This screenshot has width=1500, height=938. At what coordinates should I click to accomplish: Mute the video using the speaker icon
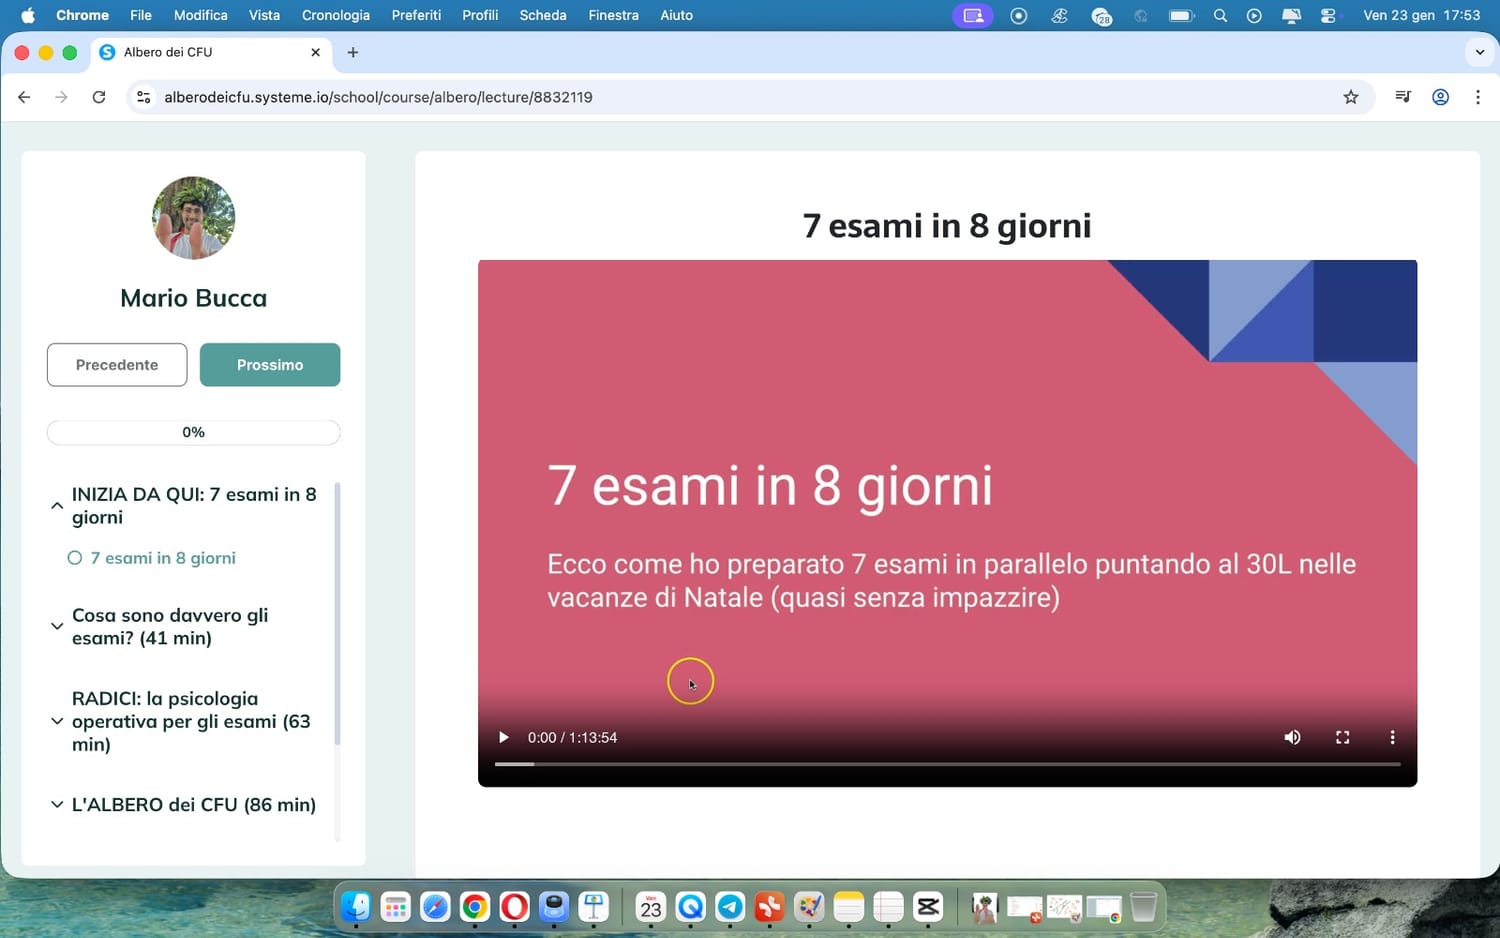coord(1292,737)
